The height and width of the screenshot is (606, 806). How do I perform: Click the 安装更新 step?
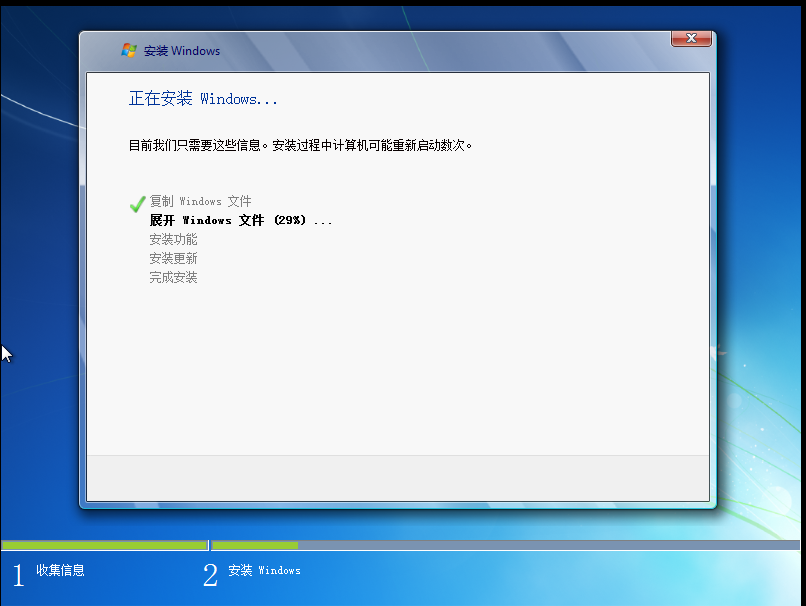(x=173, y=259)
